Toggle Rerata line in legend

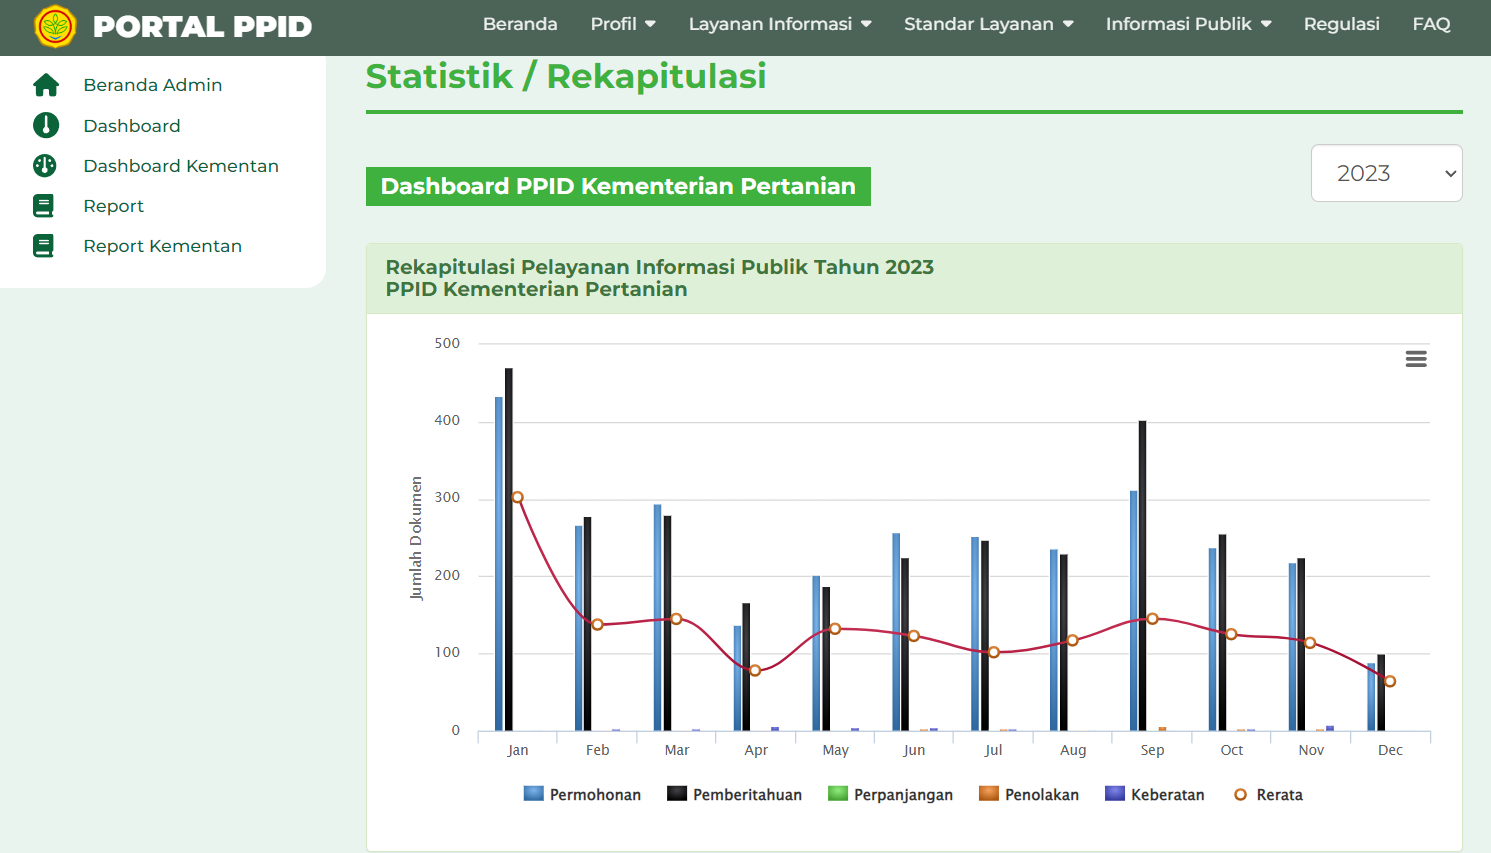tap(1268, 794)
